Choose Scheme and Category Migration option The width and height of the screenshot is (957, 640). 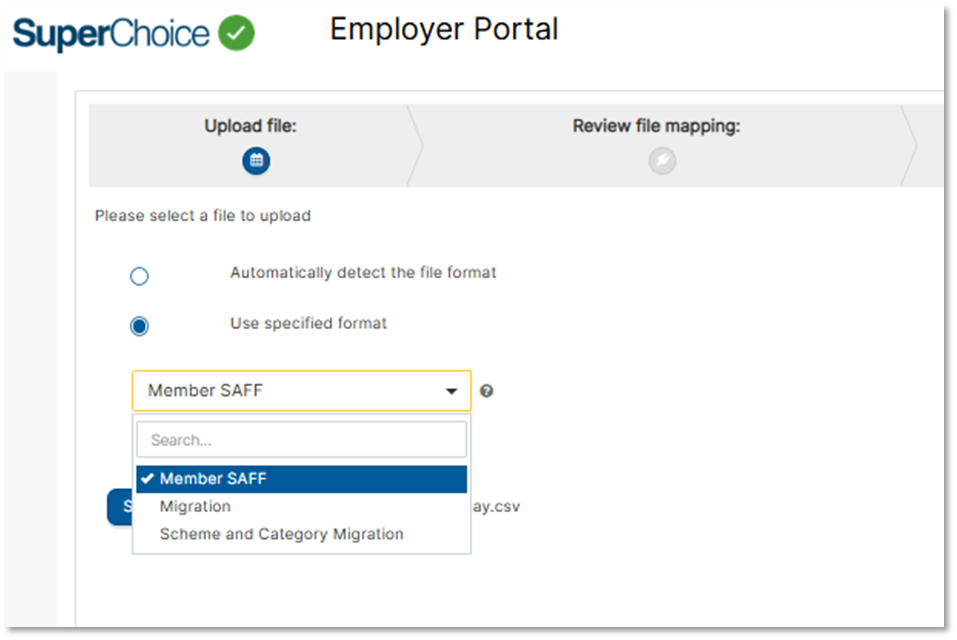tap(283, 533)
